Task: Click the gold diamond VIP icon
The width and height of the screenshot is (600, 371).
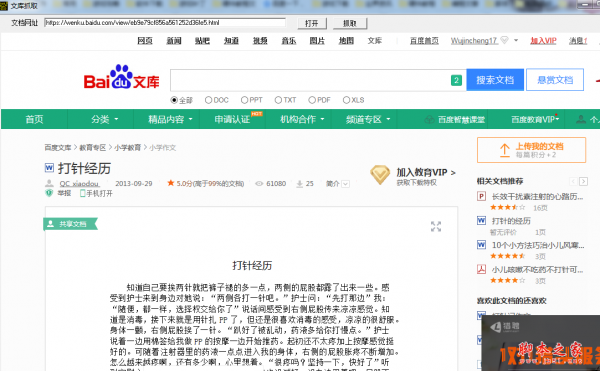Action: pos(380,175)
